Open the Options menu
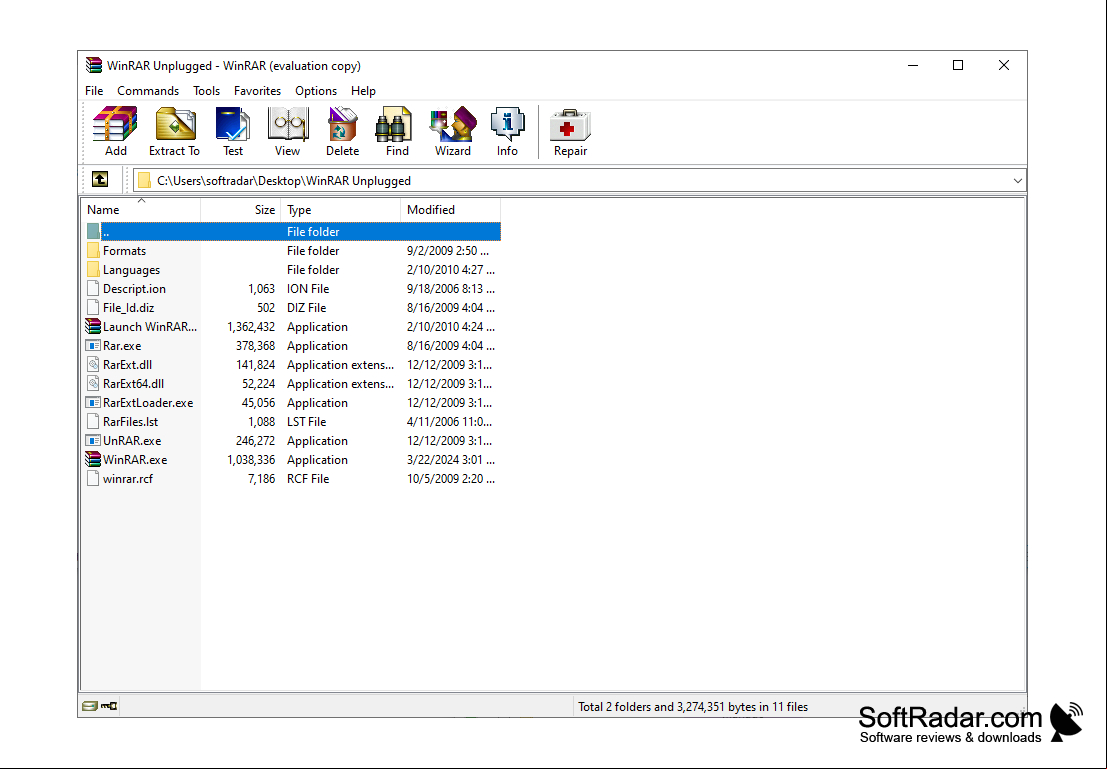Viewport: 1107px width, 769px height. [316, 90]
